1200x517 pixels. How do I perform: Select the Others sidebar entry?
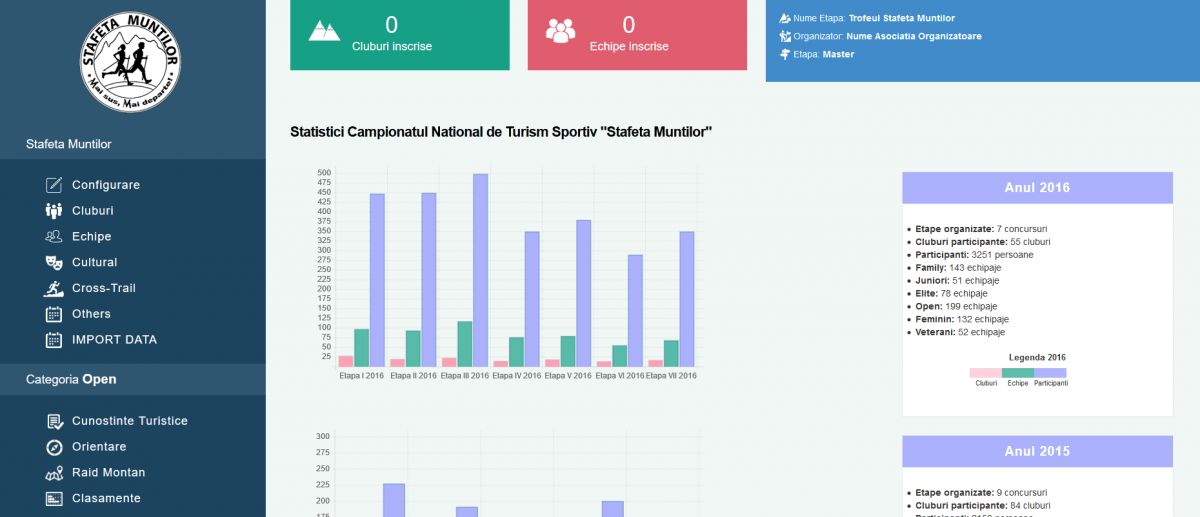pyautogui.click(x=92, y=314)
